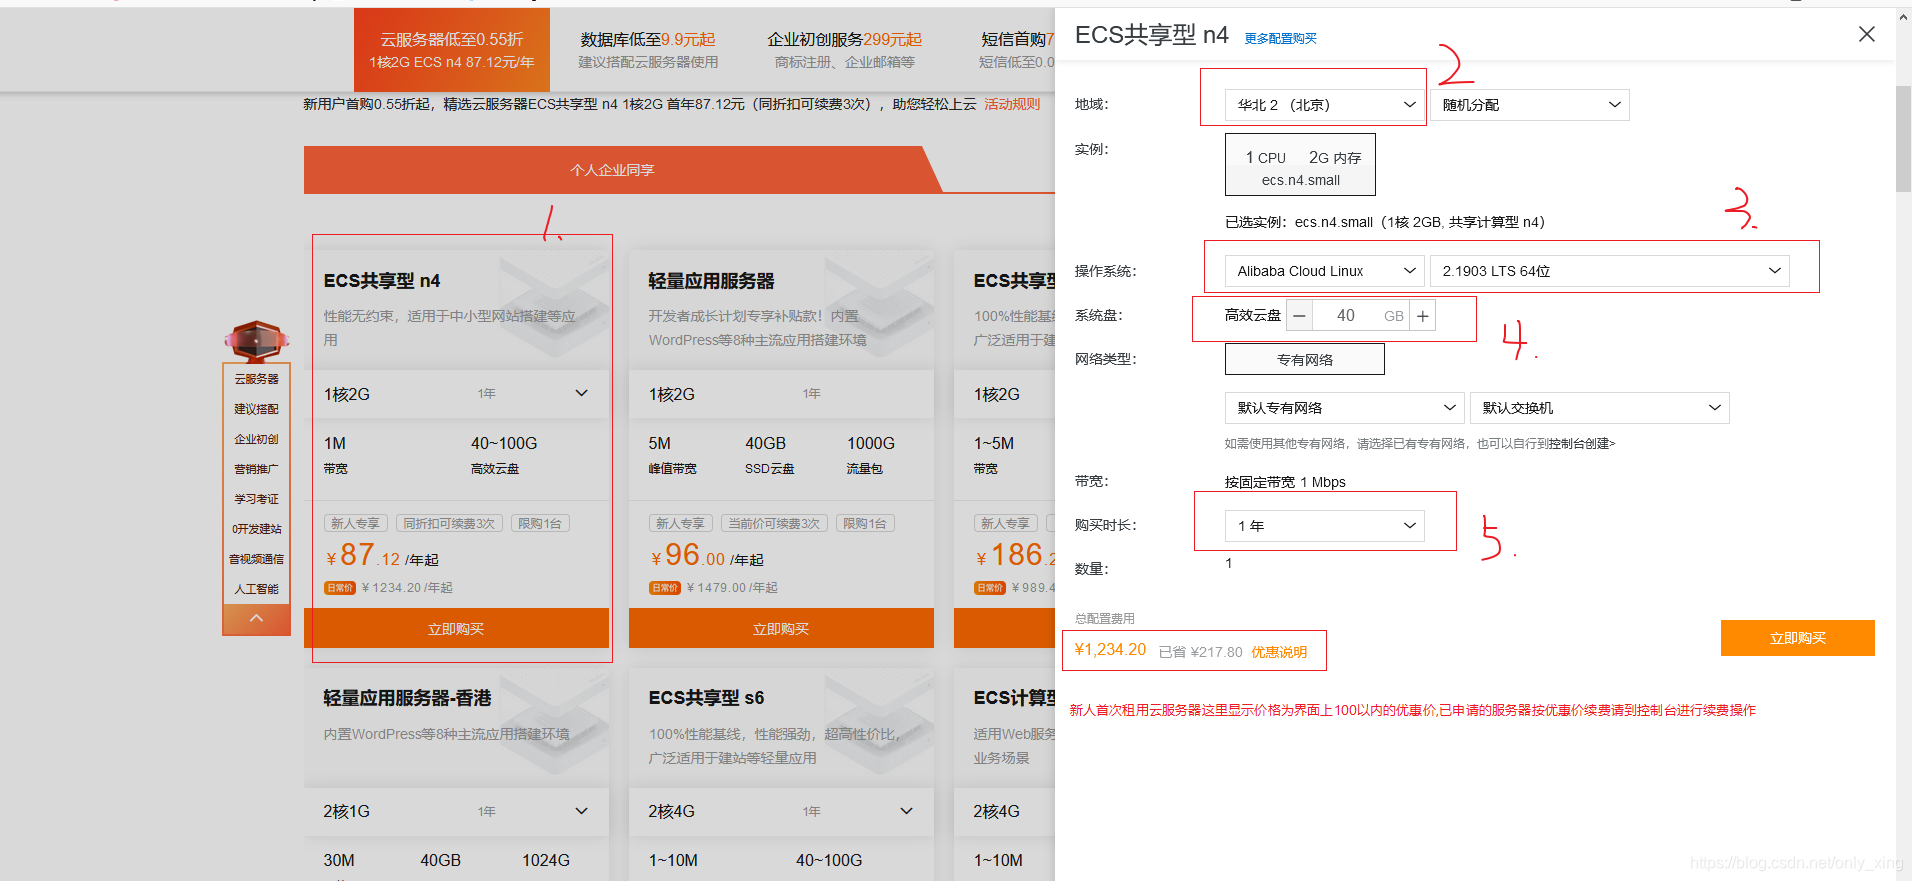
Task: Switch to the 短信首购 tab
Action: [x=1017, y=50]
